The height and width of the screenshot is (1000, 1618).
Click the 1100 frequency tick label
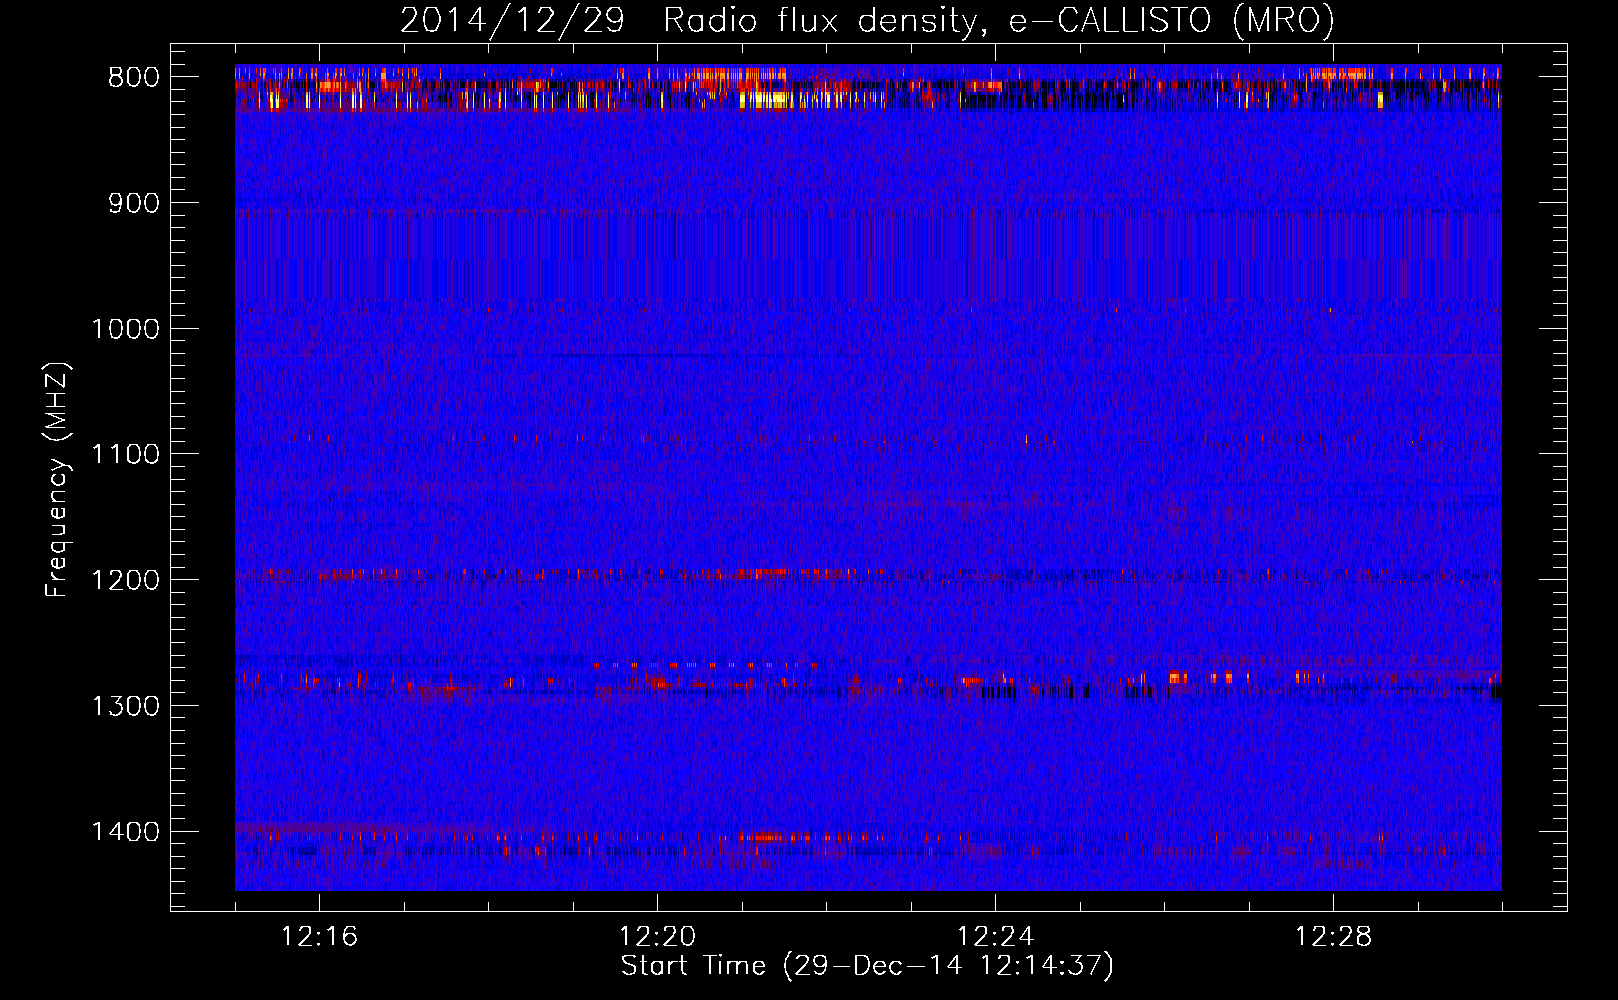click(x=125, y=455)
